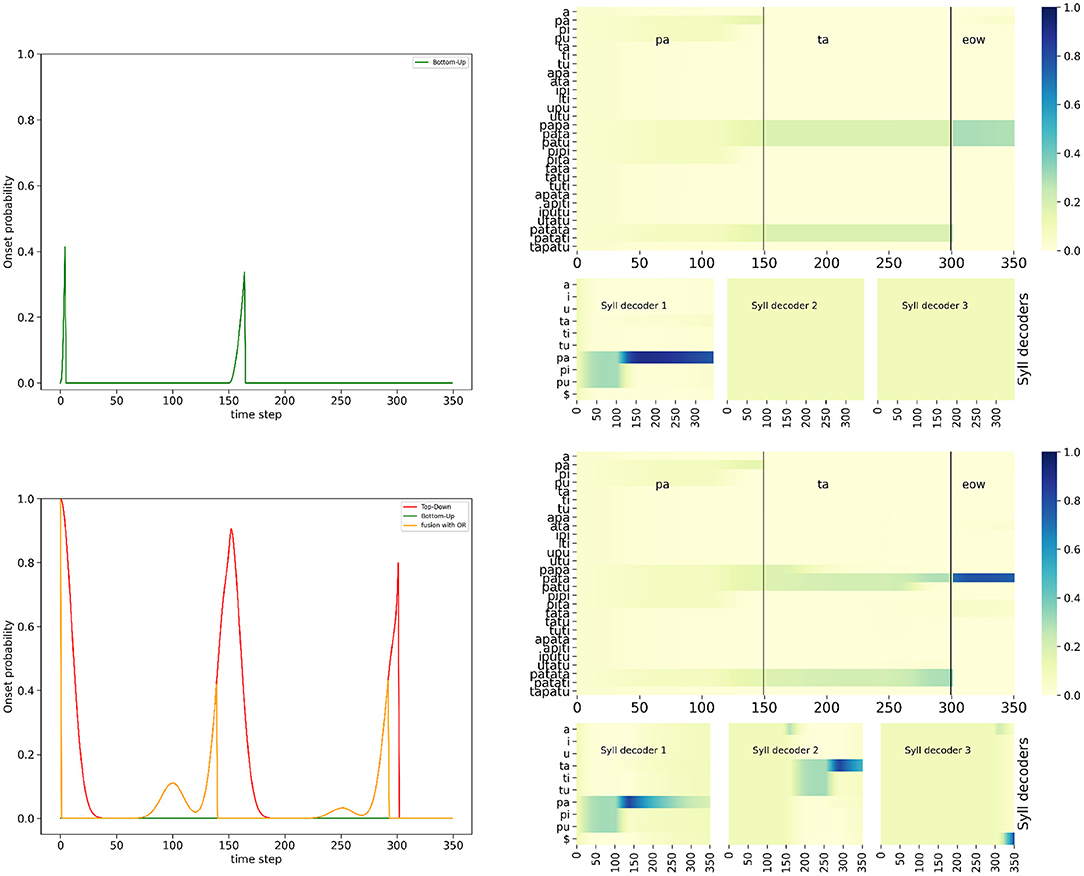This screenshot has width=1084, height=876.
Task: Click the dark blue 'pa' band in upper Syll decoder 1
Action: pos(669,357)
